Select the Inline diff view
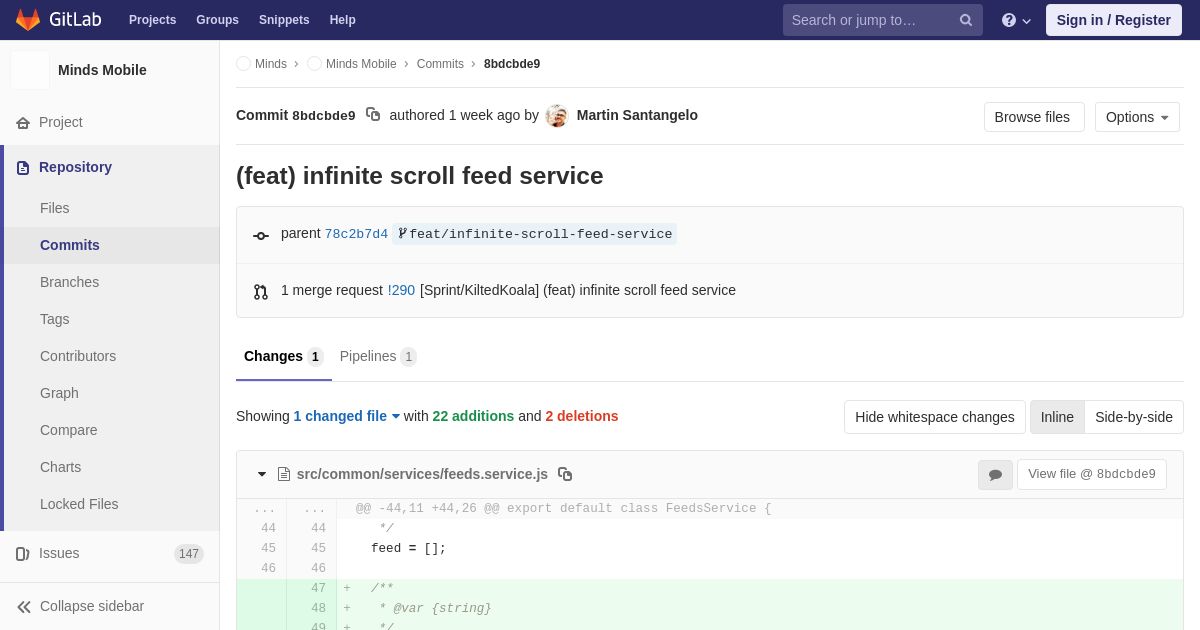Image resolution: width=1200 pixels, height=630 pixels. pyautogui.click(x=1057, y=417)
